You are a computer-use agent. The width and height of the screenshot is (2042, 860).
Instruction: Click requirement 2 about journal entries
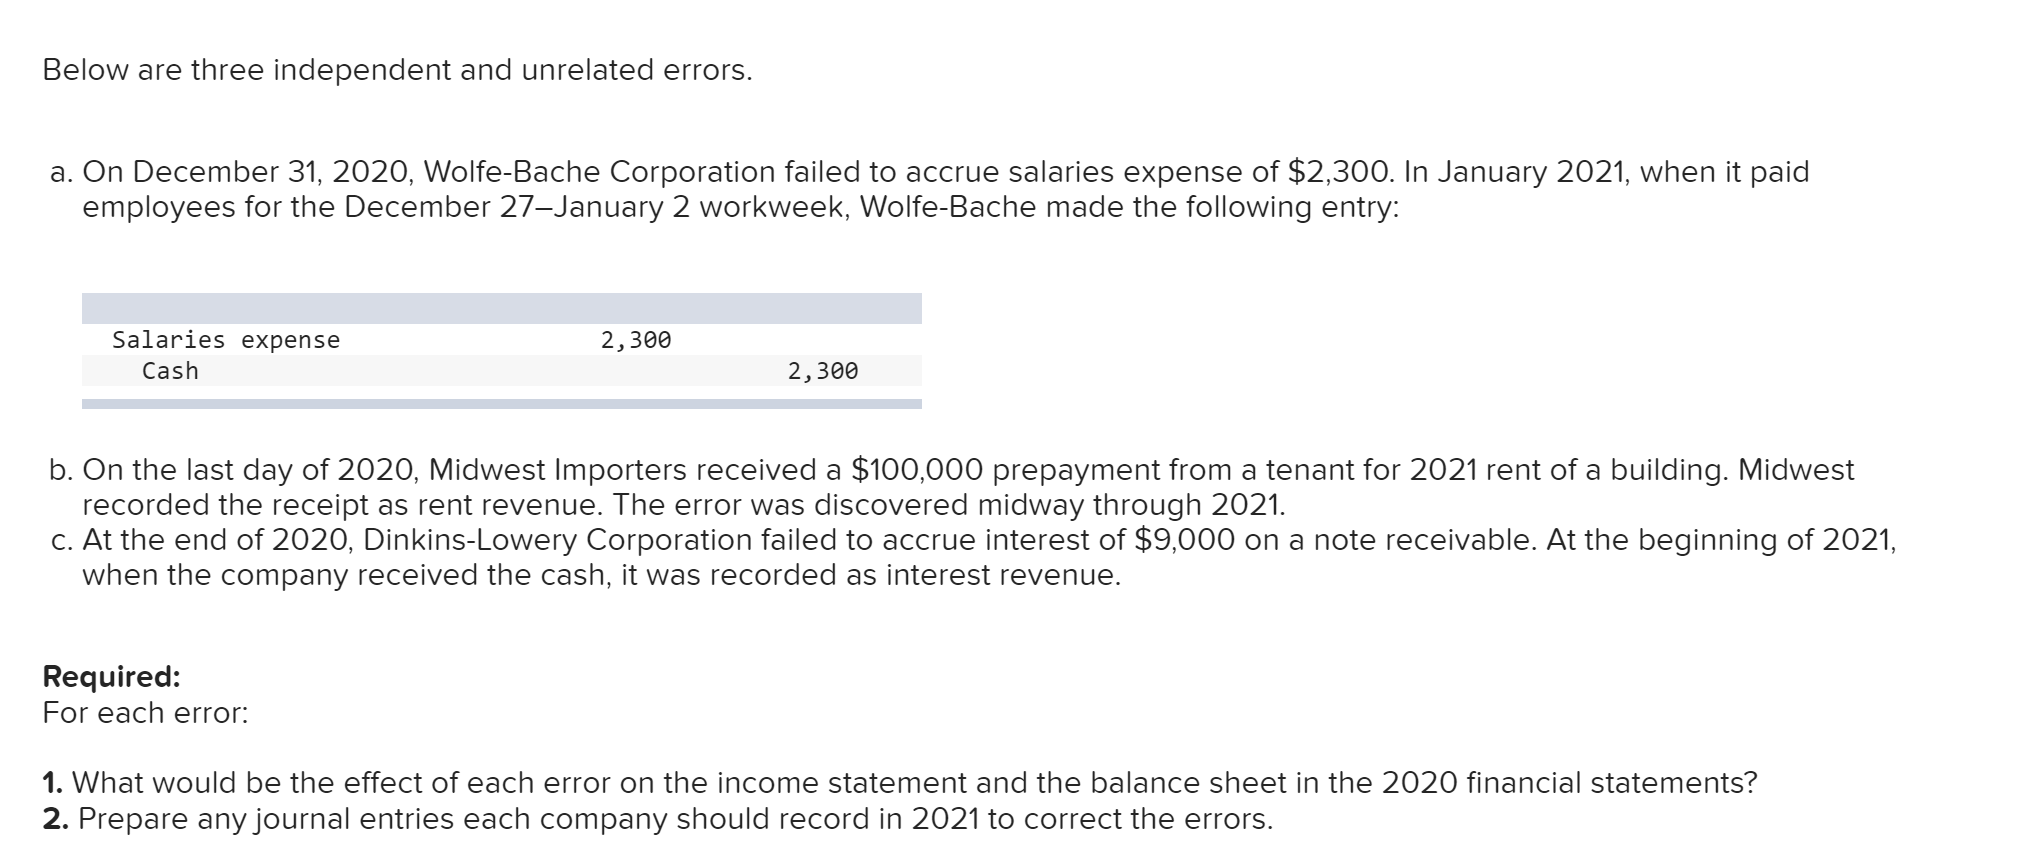tap(658, 819)
